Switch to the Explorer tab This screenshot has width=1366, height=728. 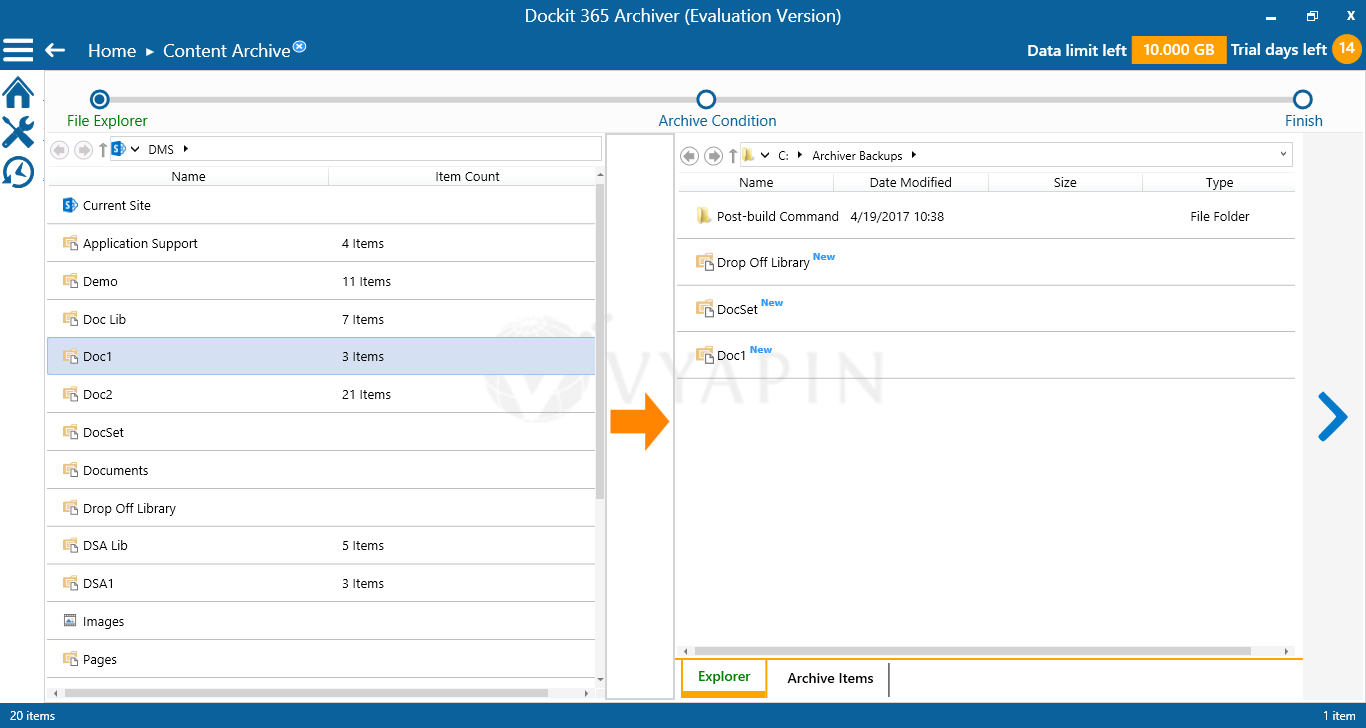click(x=723, y=677)
